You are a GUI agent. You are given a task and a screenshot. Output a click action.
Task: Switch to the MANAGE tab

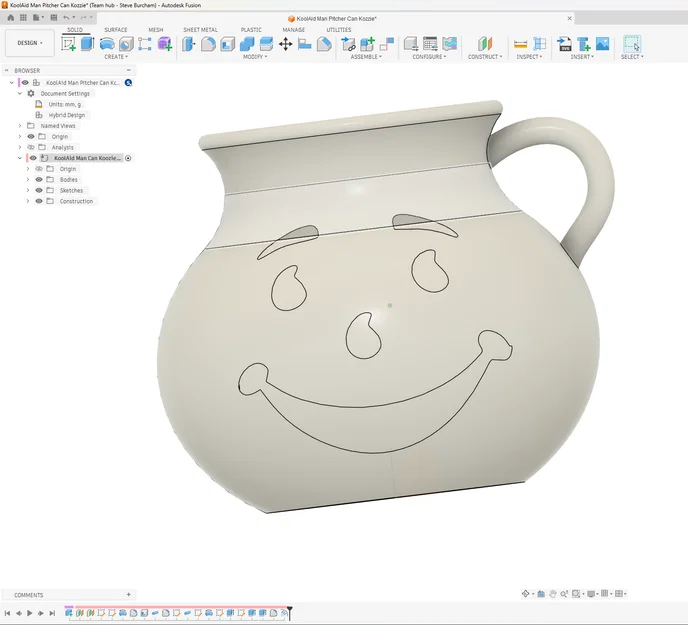point(294,30)
